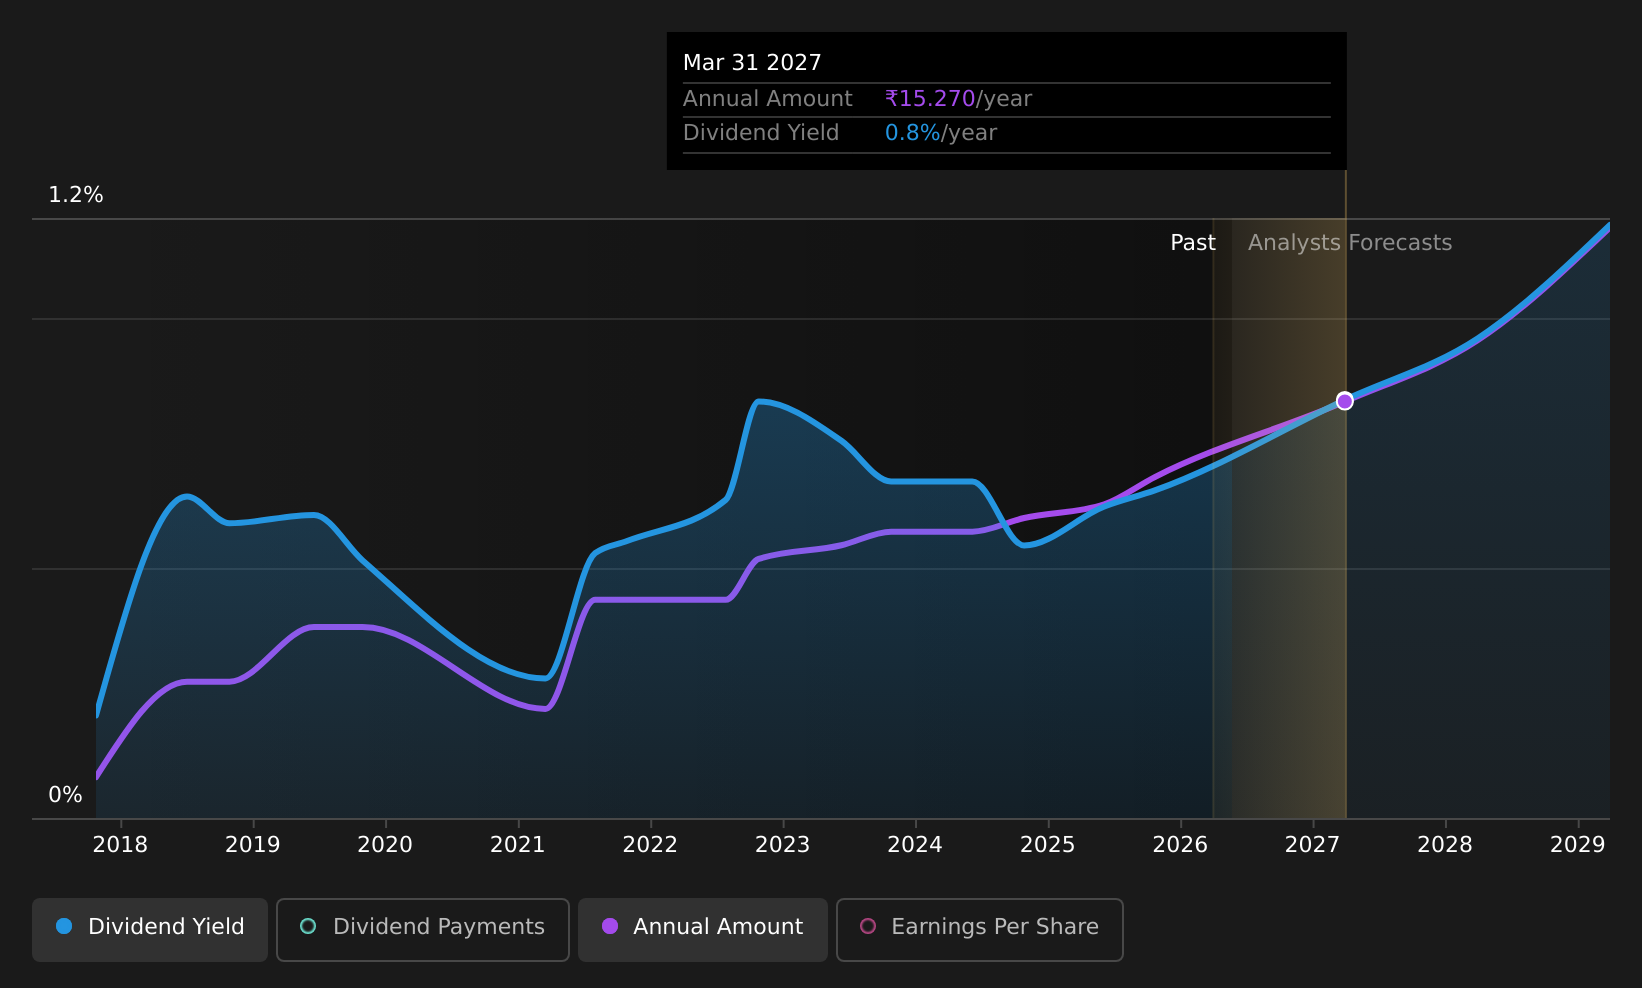Click the Dividend Yield label in tooltip

761,133
